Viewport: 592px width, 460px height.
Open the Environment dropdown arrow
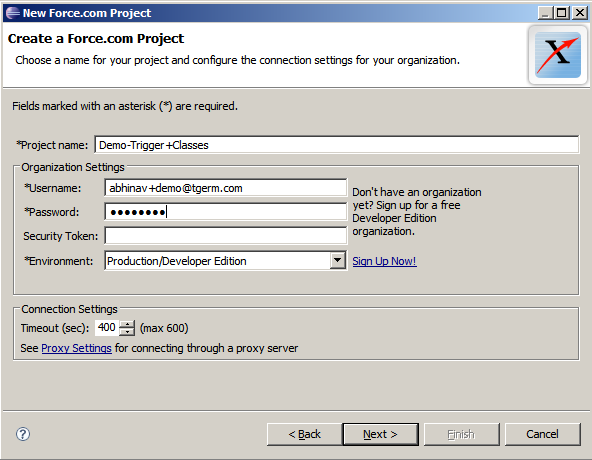[x=338, y=261]
